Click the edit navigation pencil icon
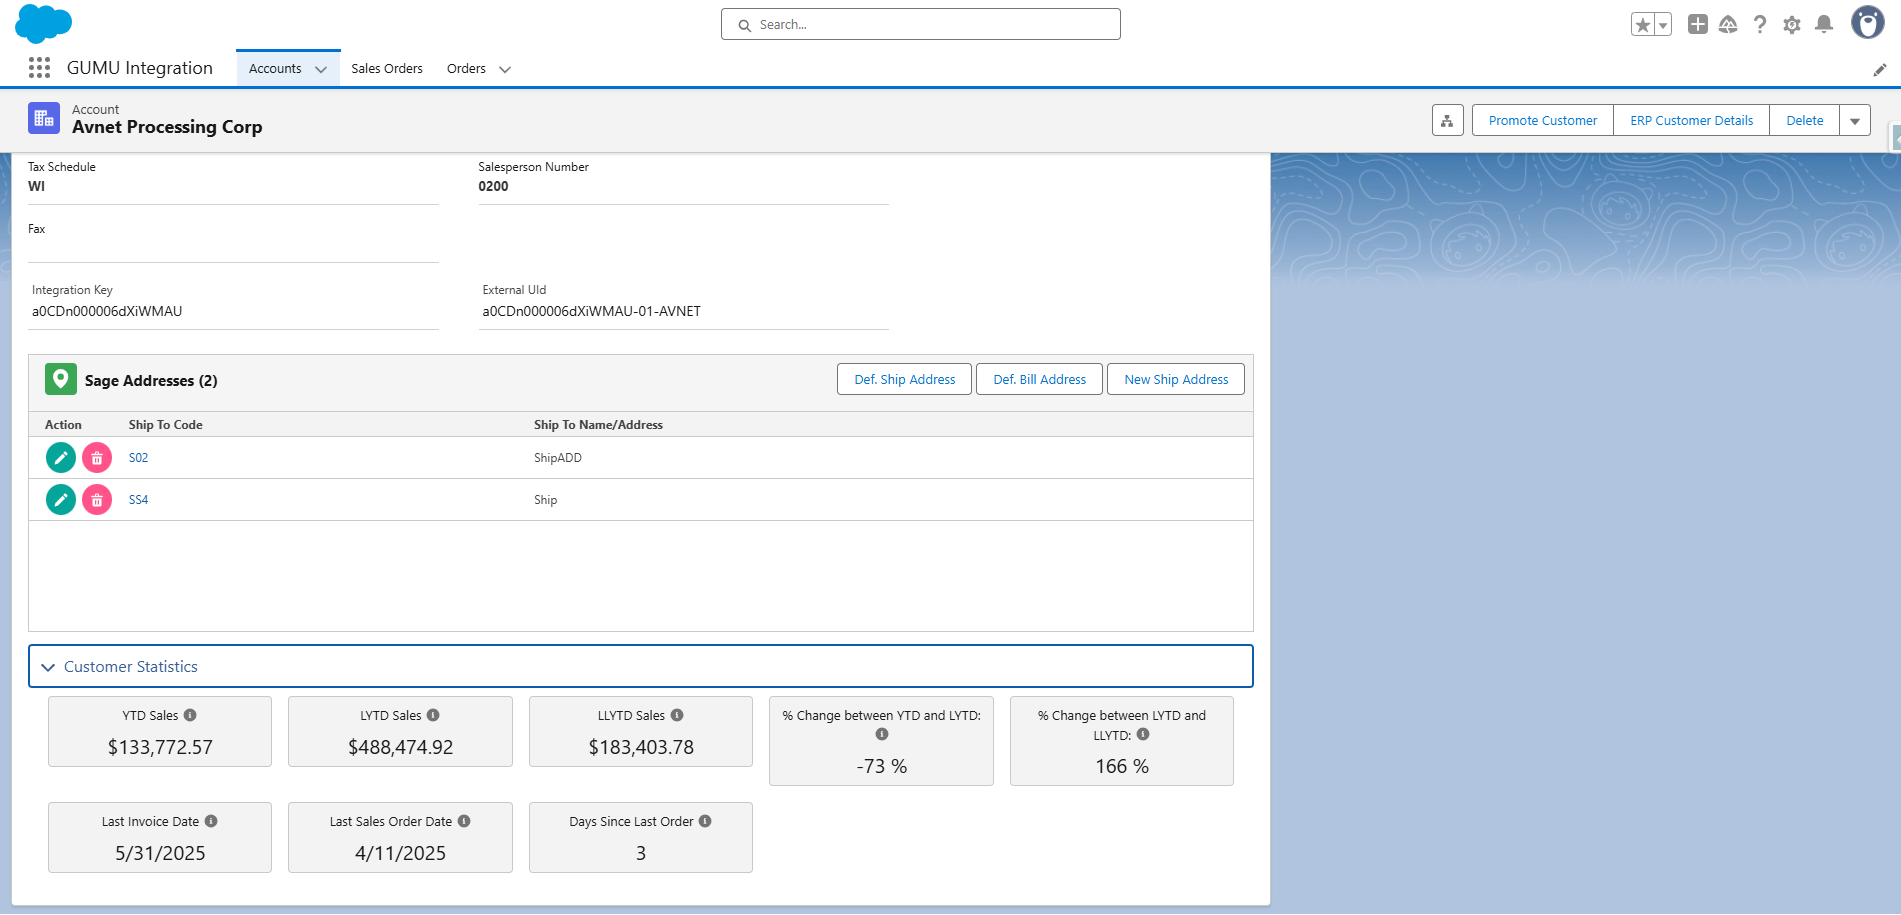1901x915 pixels. pos(1880,69)
